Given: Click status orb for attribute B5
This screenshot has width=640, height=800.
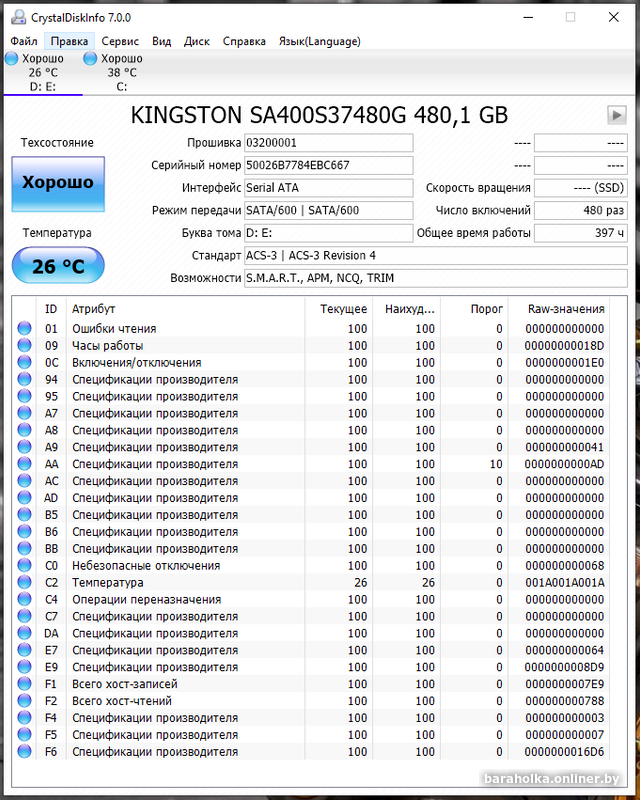Looking at the screenshot, I should coord(24,514).
